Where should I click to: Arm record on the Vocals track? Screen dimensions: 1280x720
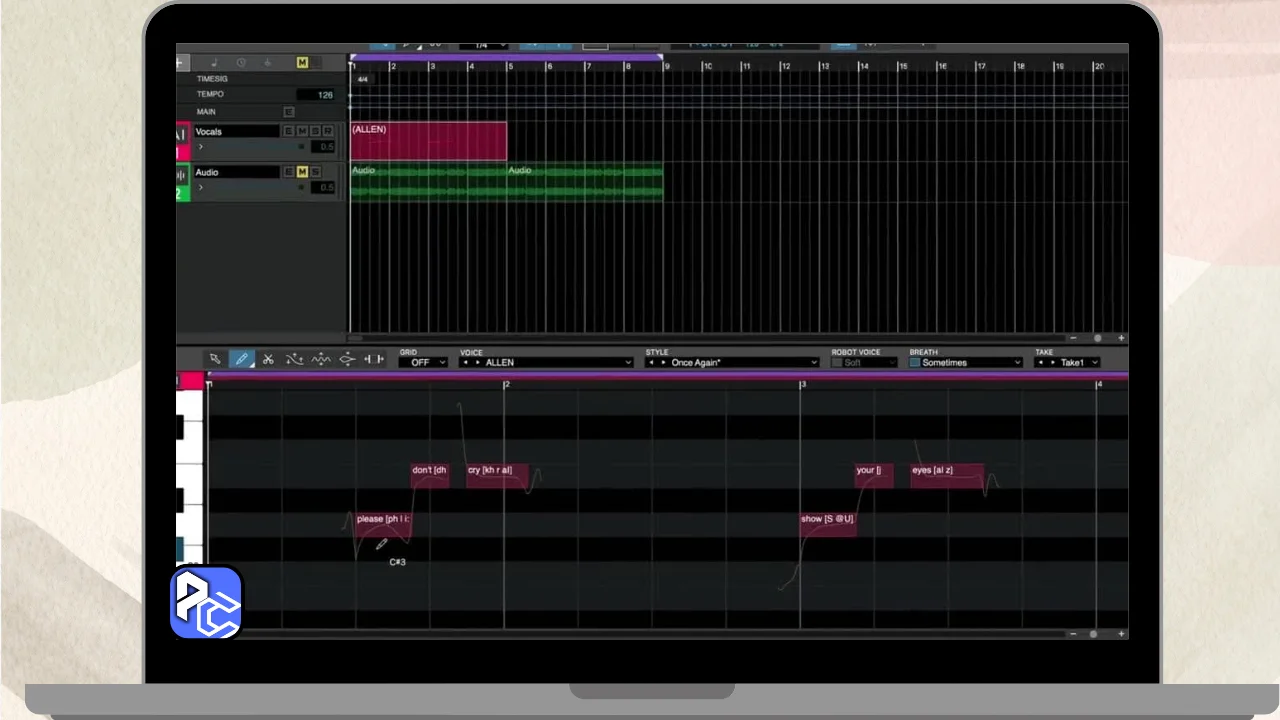click(327, 131)
